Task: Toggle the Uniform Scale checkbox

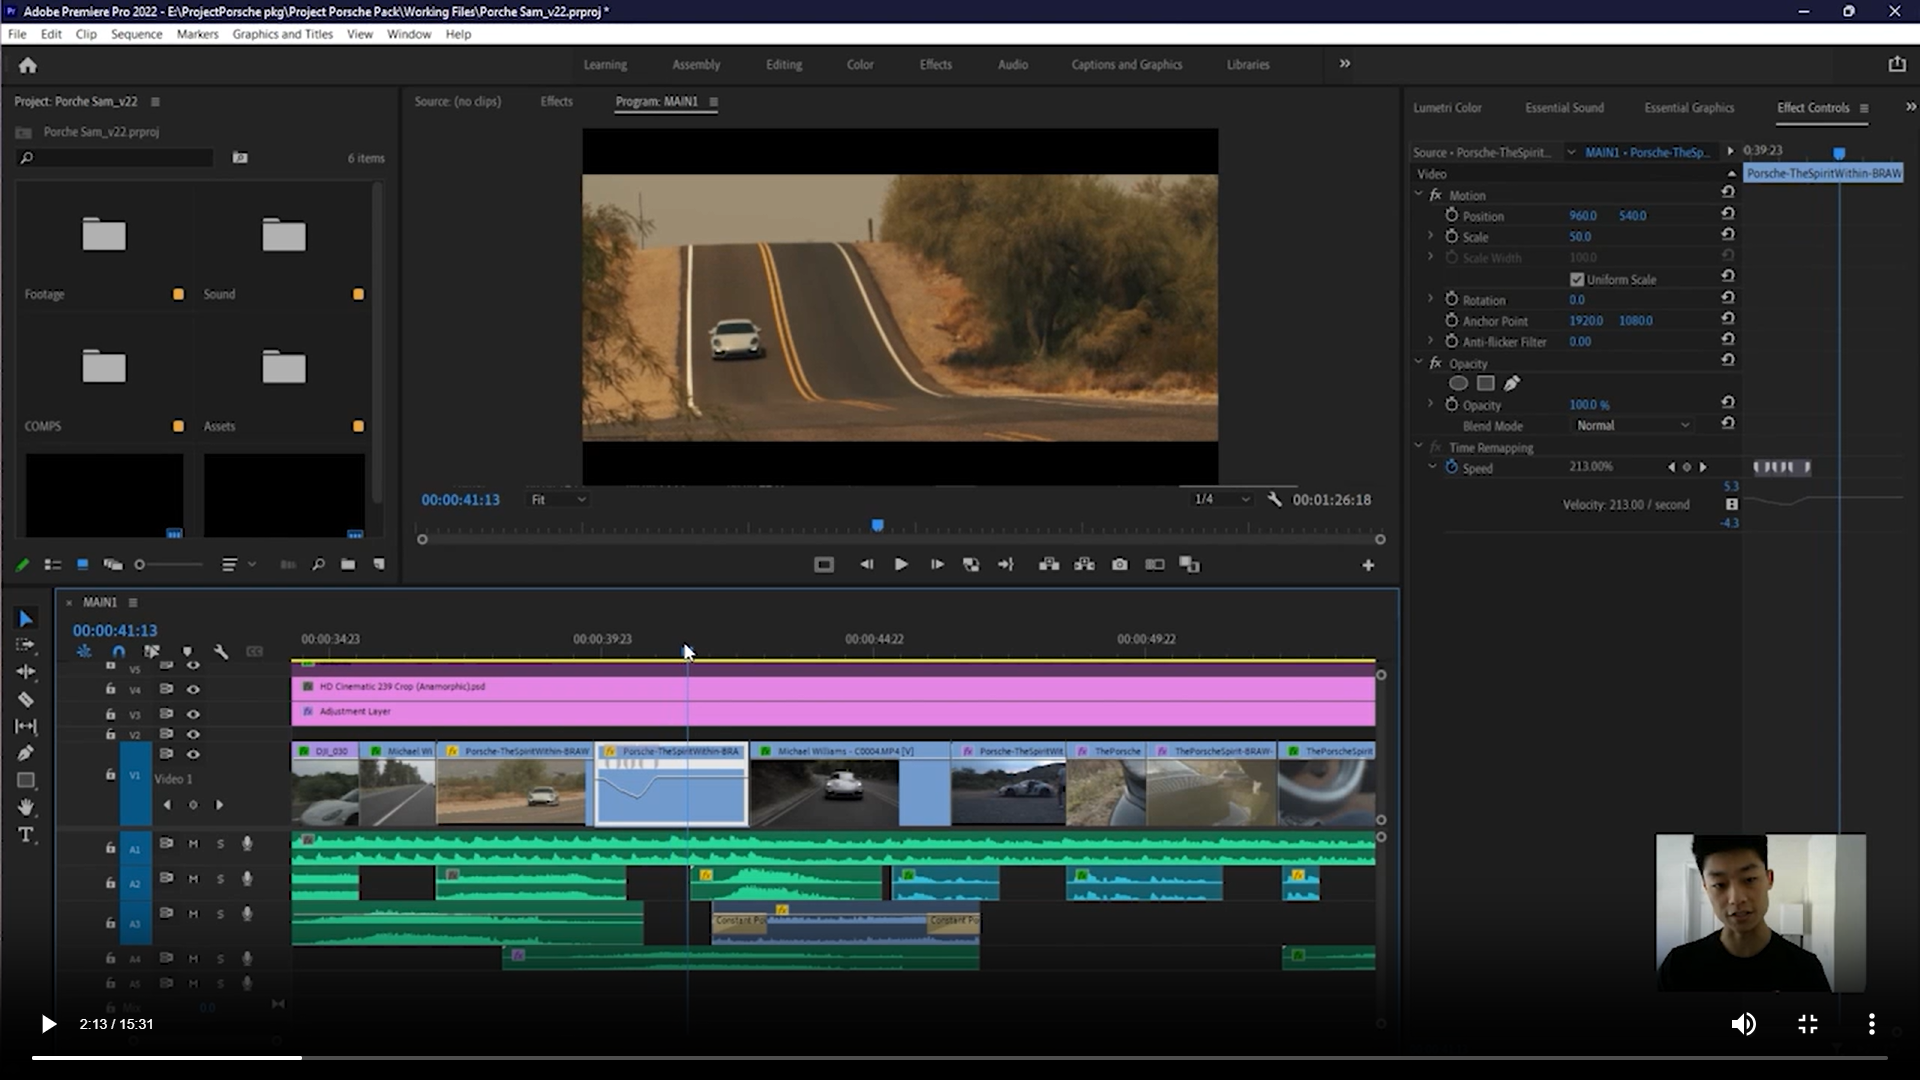Action: pyautogui.click(x=1577, y=279)
